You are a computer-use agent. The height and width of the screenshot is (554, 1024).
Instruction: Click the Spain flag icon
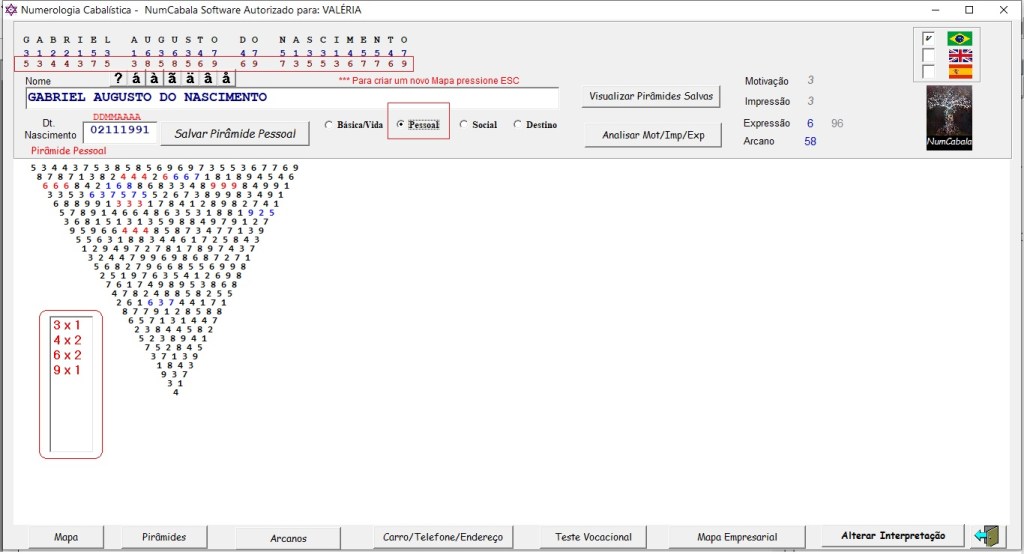point(960,72)
